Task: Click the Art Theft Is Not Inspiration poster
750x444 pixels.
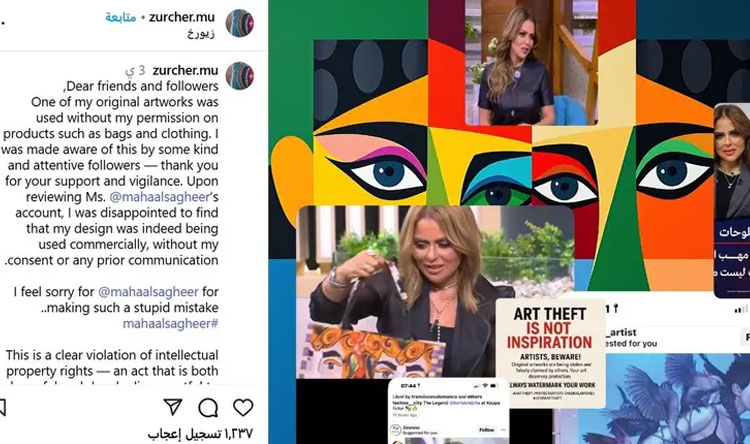Action: click(x=550, y=353)
